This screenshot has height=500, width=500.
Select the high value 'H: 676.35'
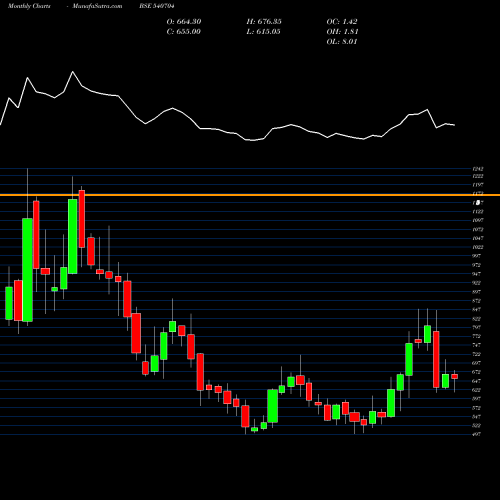(264, 21)
